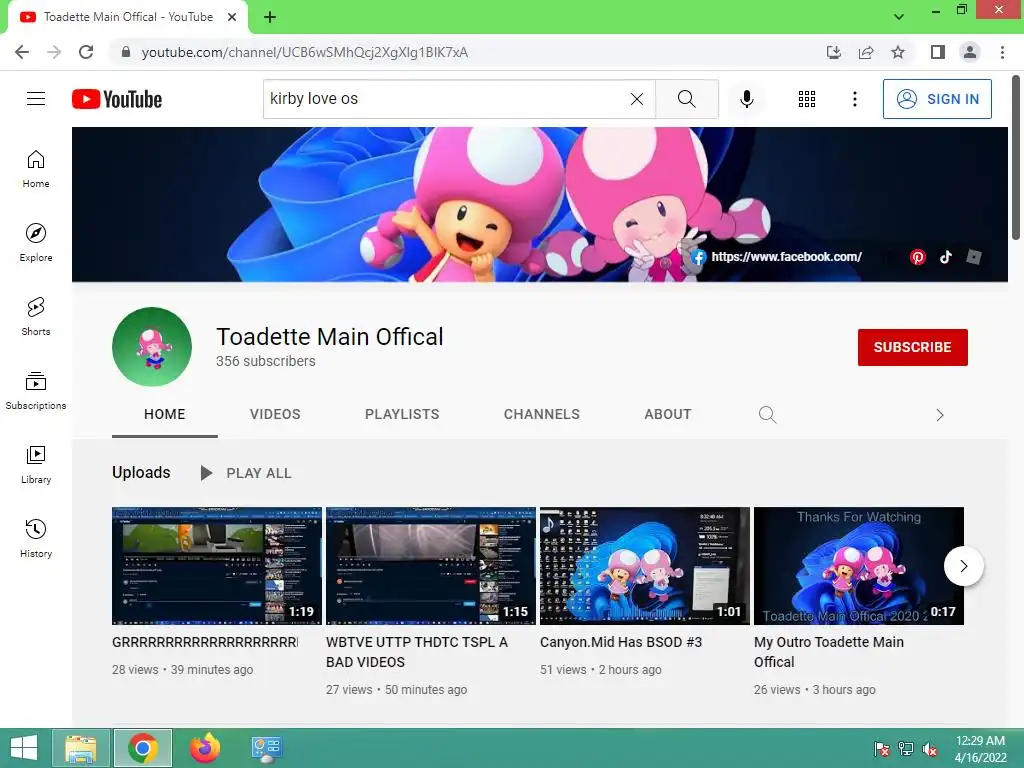Open the Windows Start button
The height and width of the screenshot is (768, 1024).
pos(24,748)
